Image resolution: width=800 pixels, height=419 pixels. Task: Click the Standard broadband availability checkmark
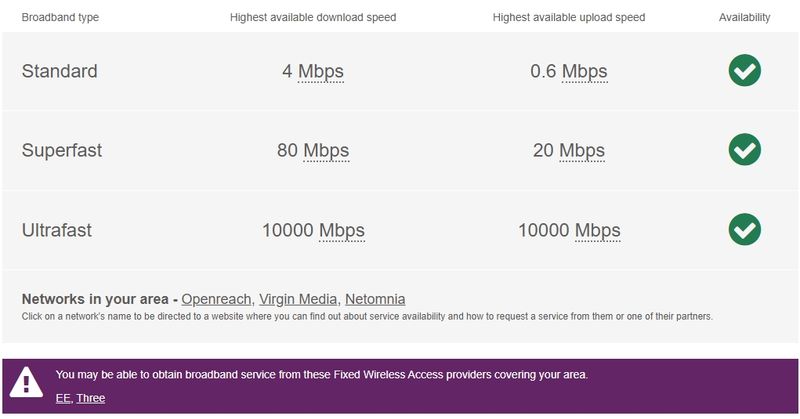pyautogui.click(x=744, y=71)
